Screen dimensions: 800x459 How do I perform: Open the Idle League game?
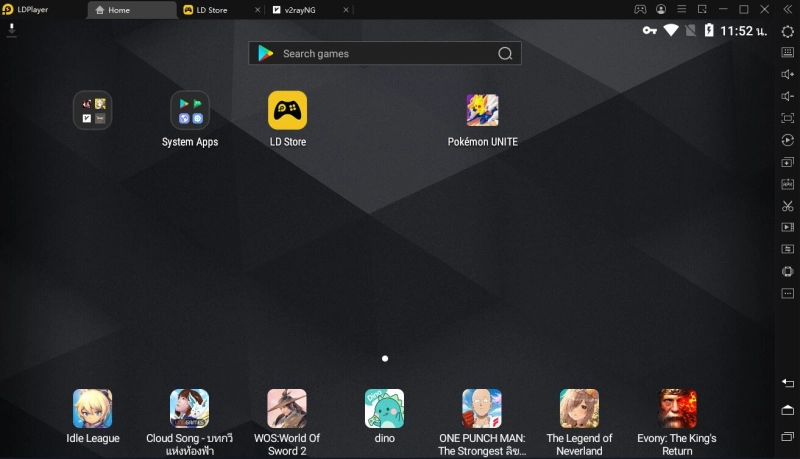click(92, 409)
